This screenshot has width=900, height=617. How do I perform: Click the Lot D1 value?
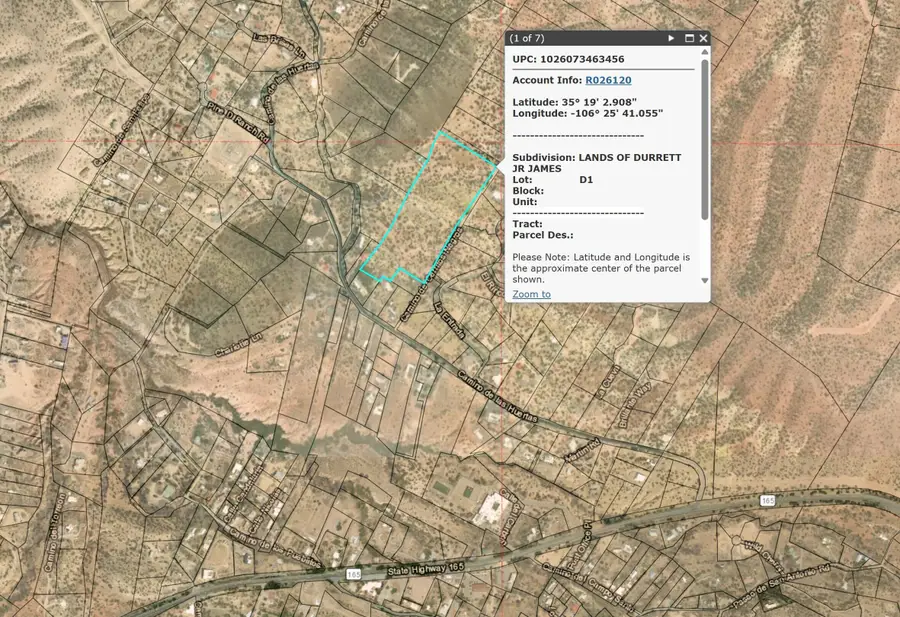(586, 180)
